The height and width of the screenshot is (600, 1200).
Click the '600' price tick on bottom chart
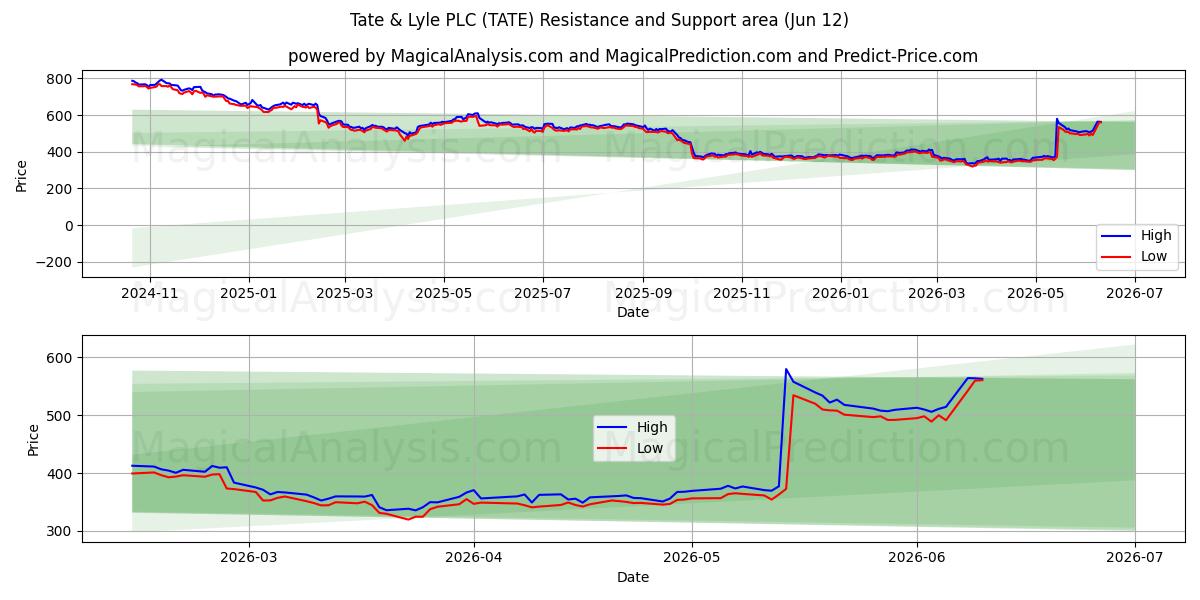(60, 358)
